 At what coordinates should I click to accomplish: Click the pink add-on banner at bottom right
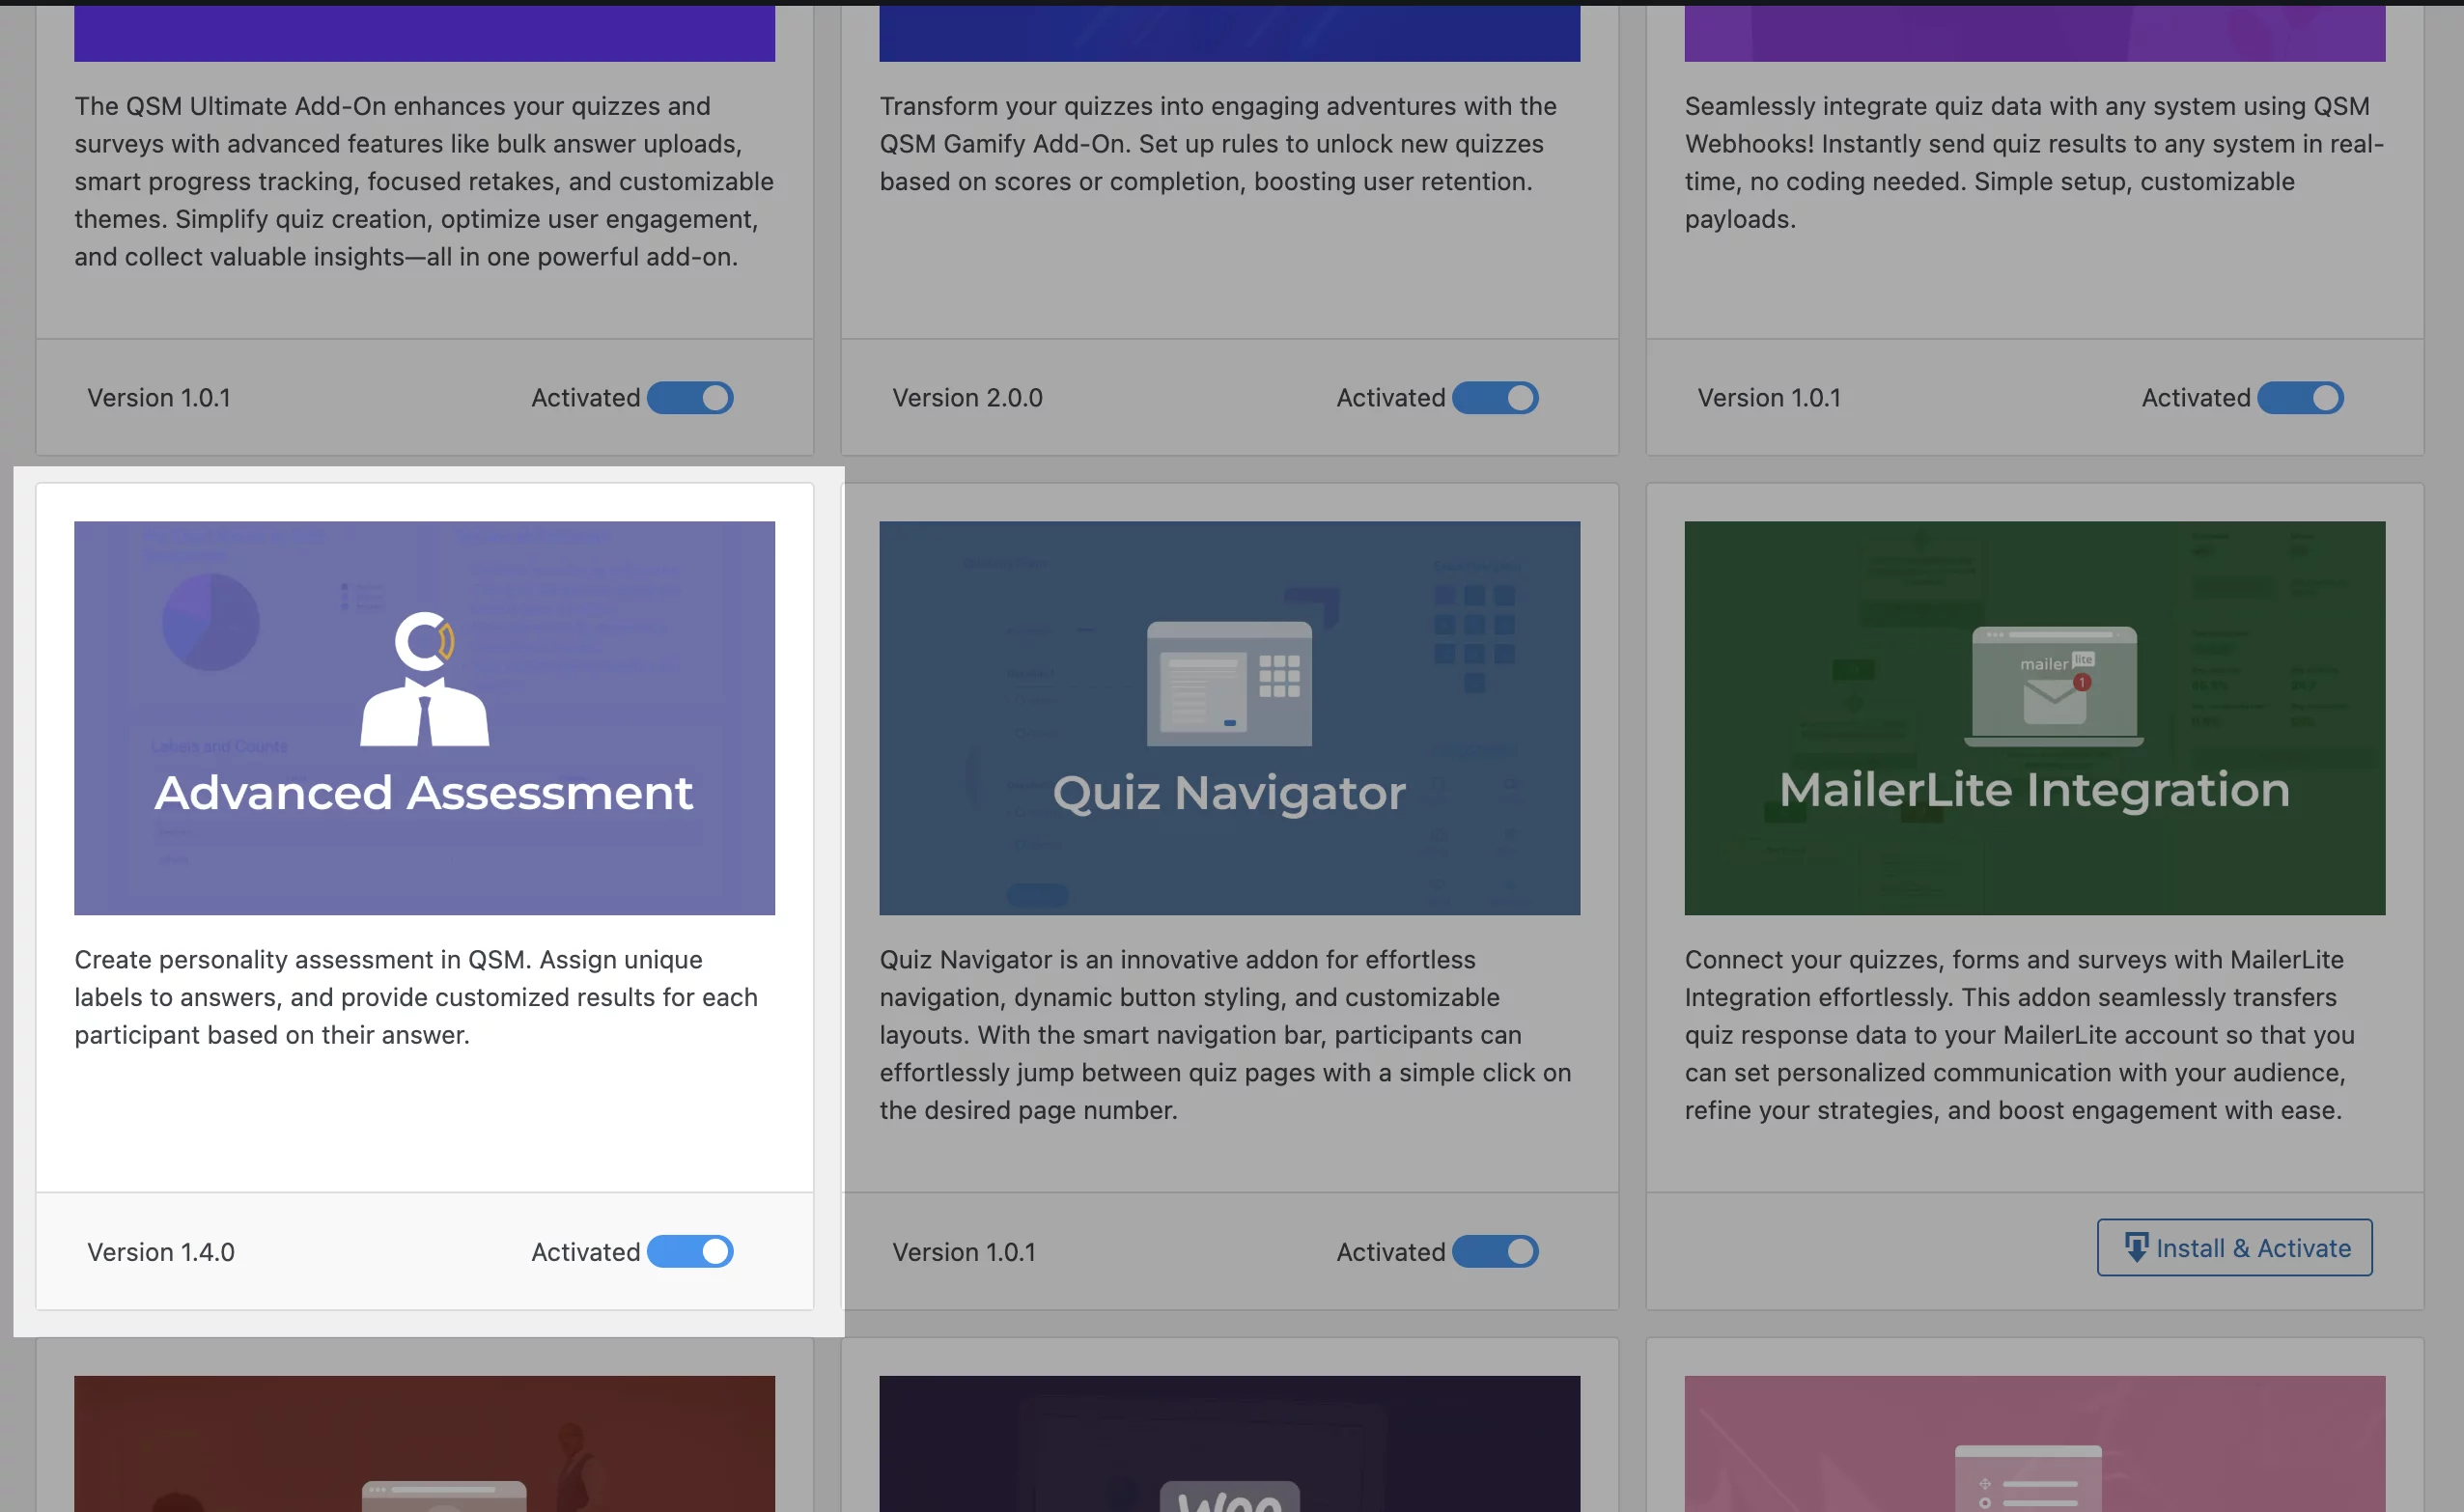tap(2034, 1444)
